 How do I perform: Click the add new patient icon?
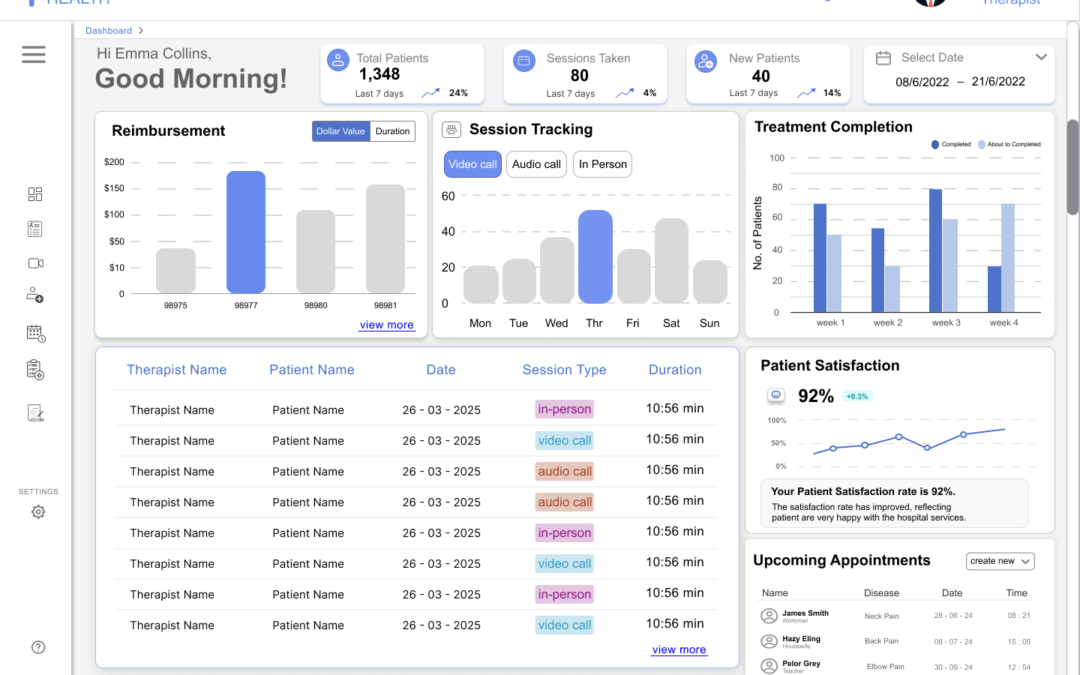coord(35,295)
